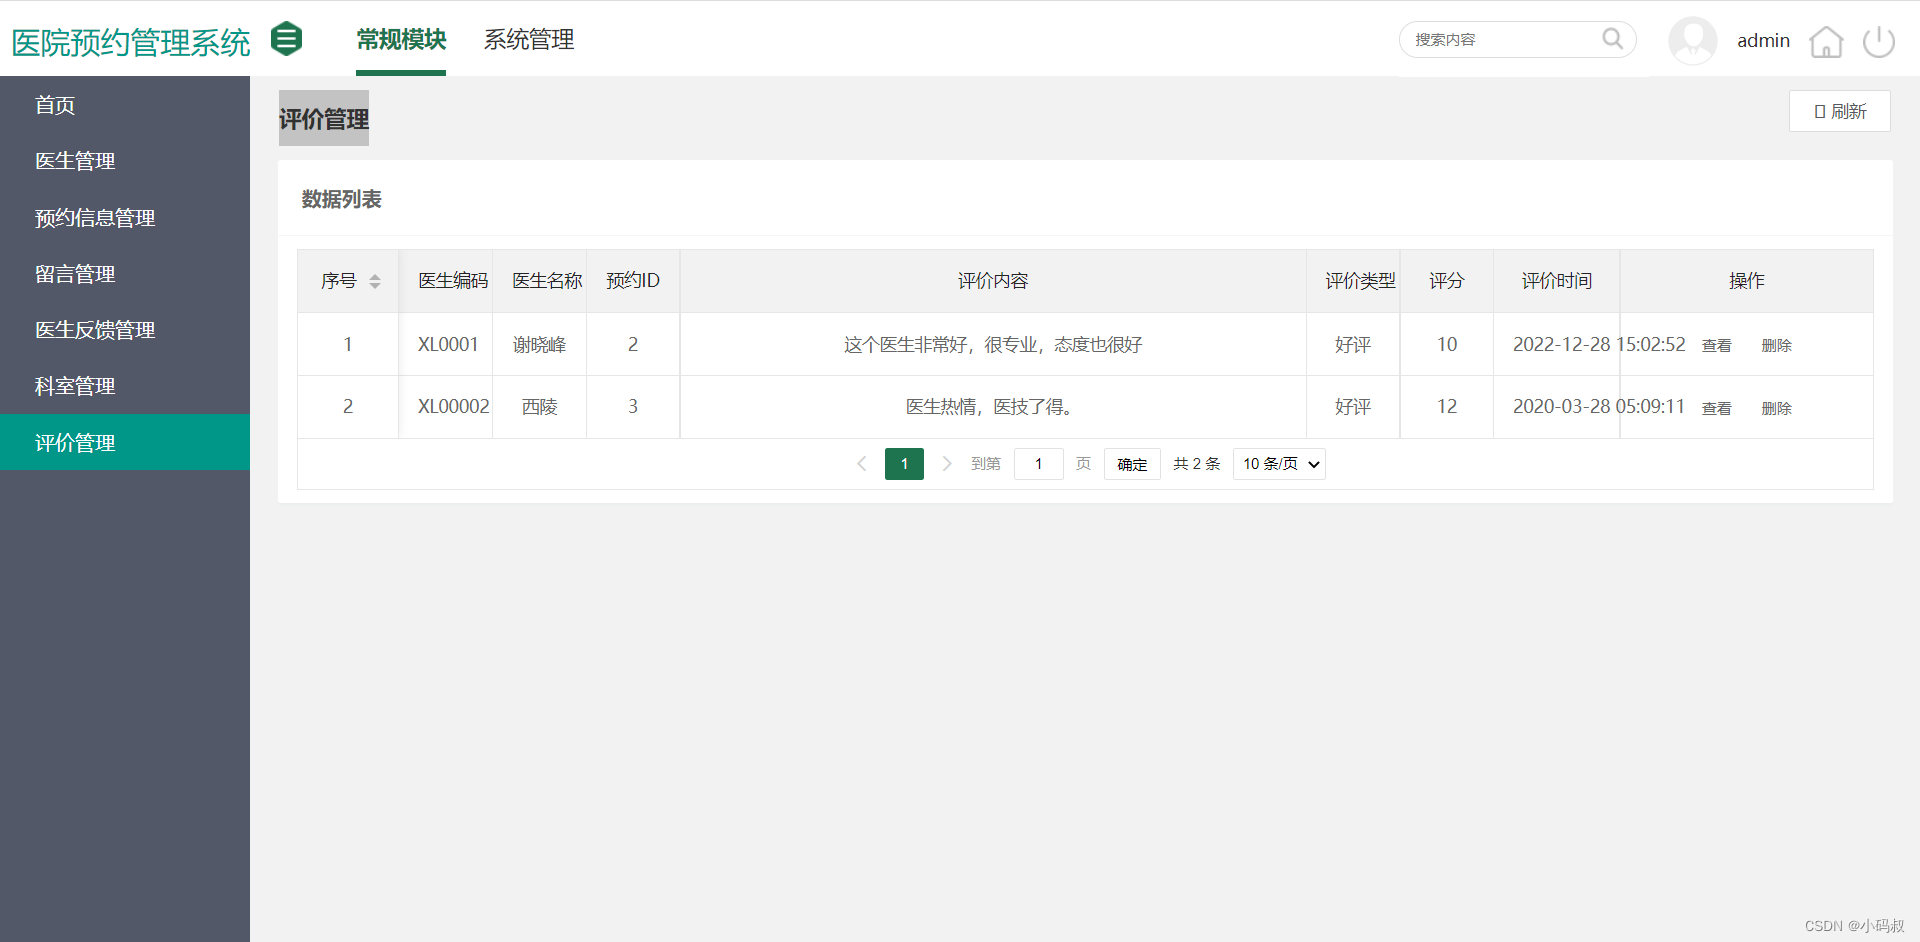Image resolution: width=1920 pixels, height=942 pixels.
Task: Click score value 12
Action: pos(1447,406)
